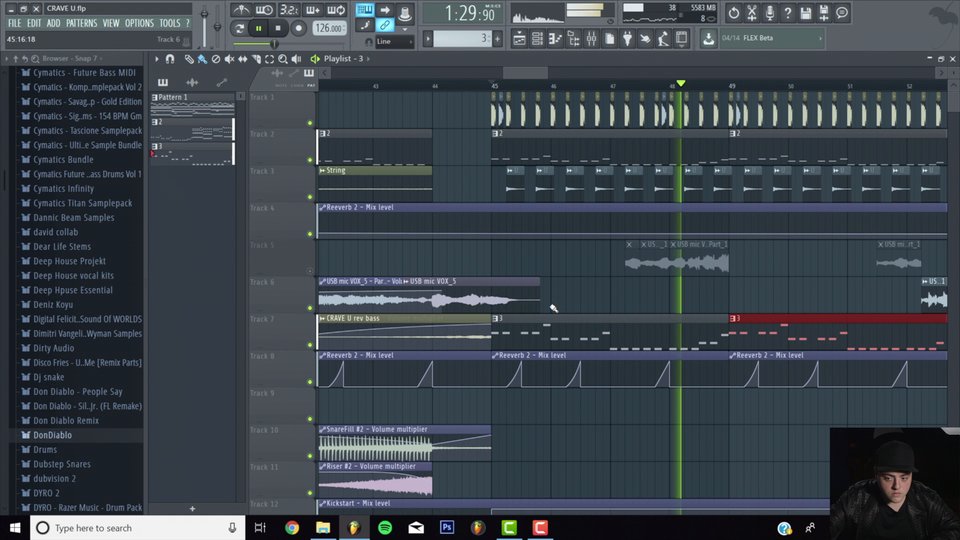
Task: Click the undo history circular arrow
Action: pos(733,12)
